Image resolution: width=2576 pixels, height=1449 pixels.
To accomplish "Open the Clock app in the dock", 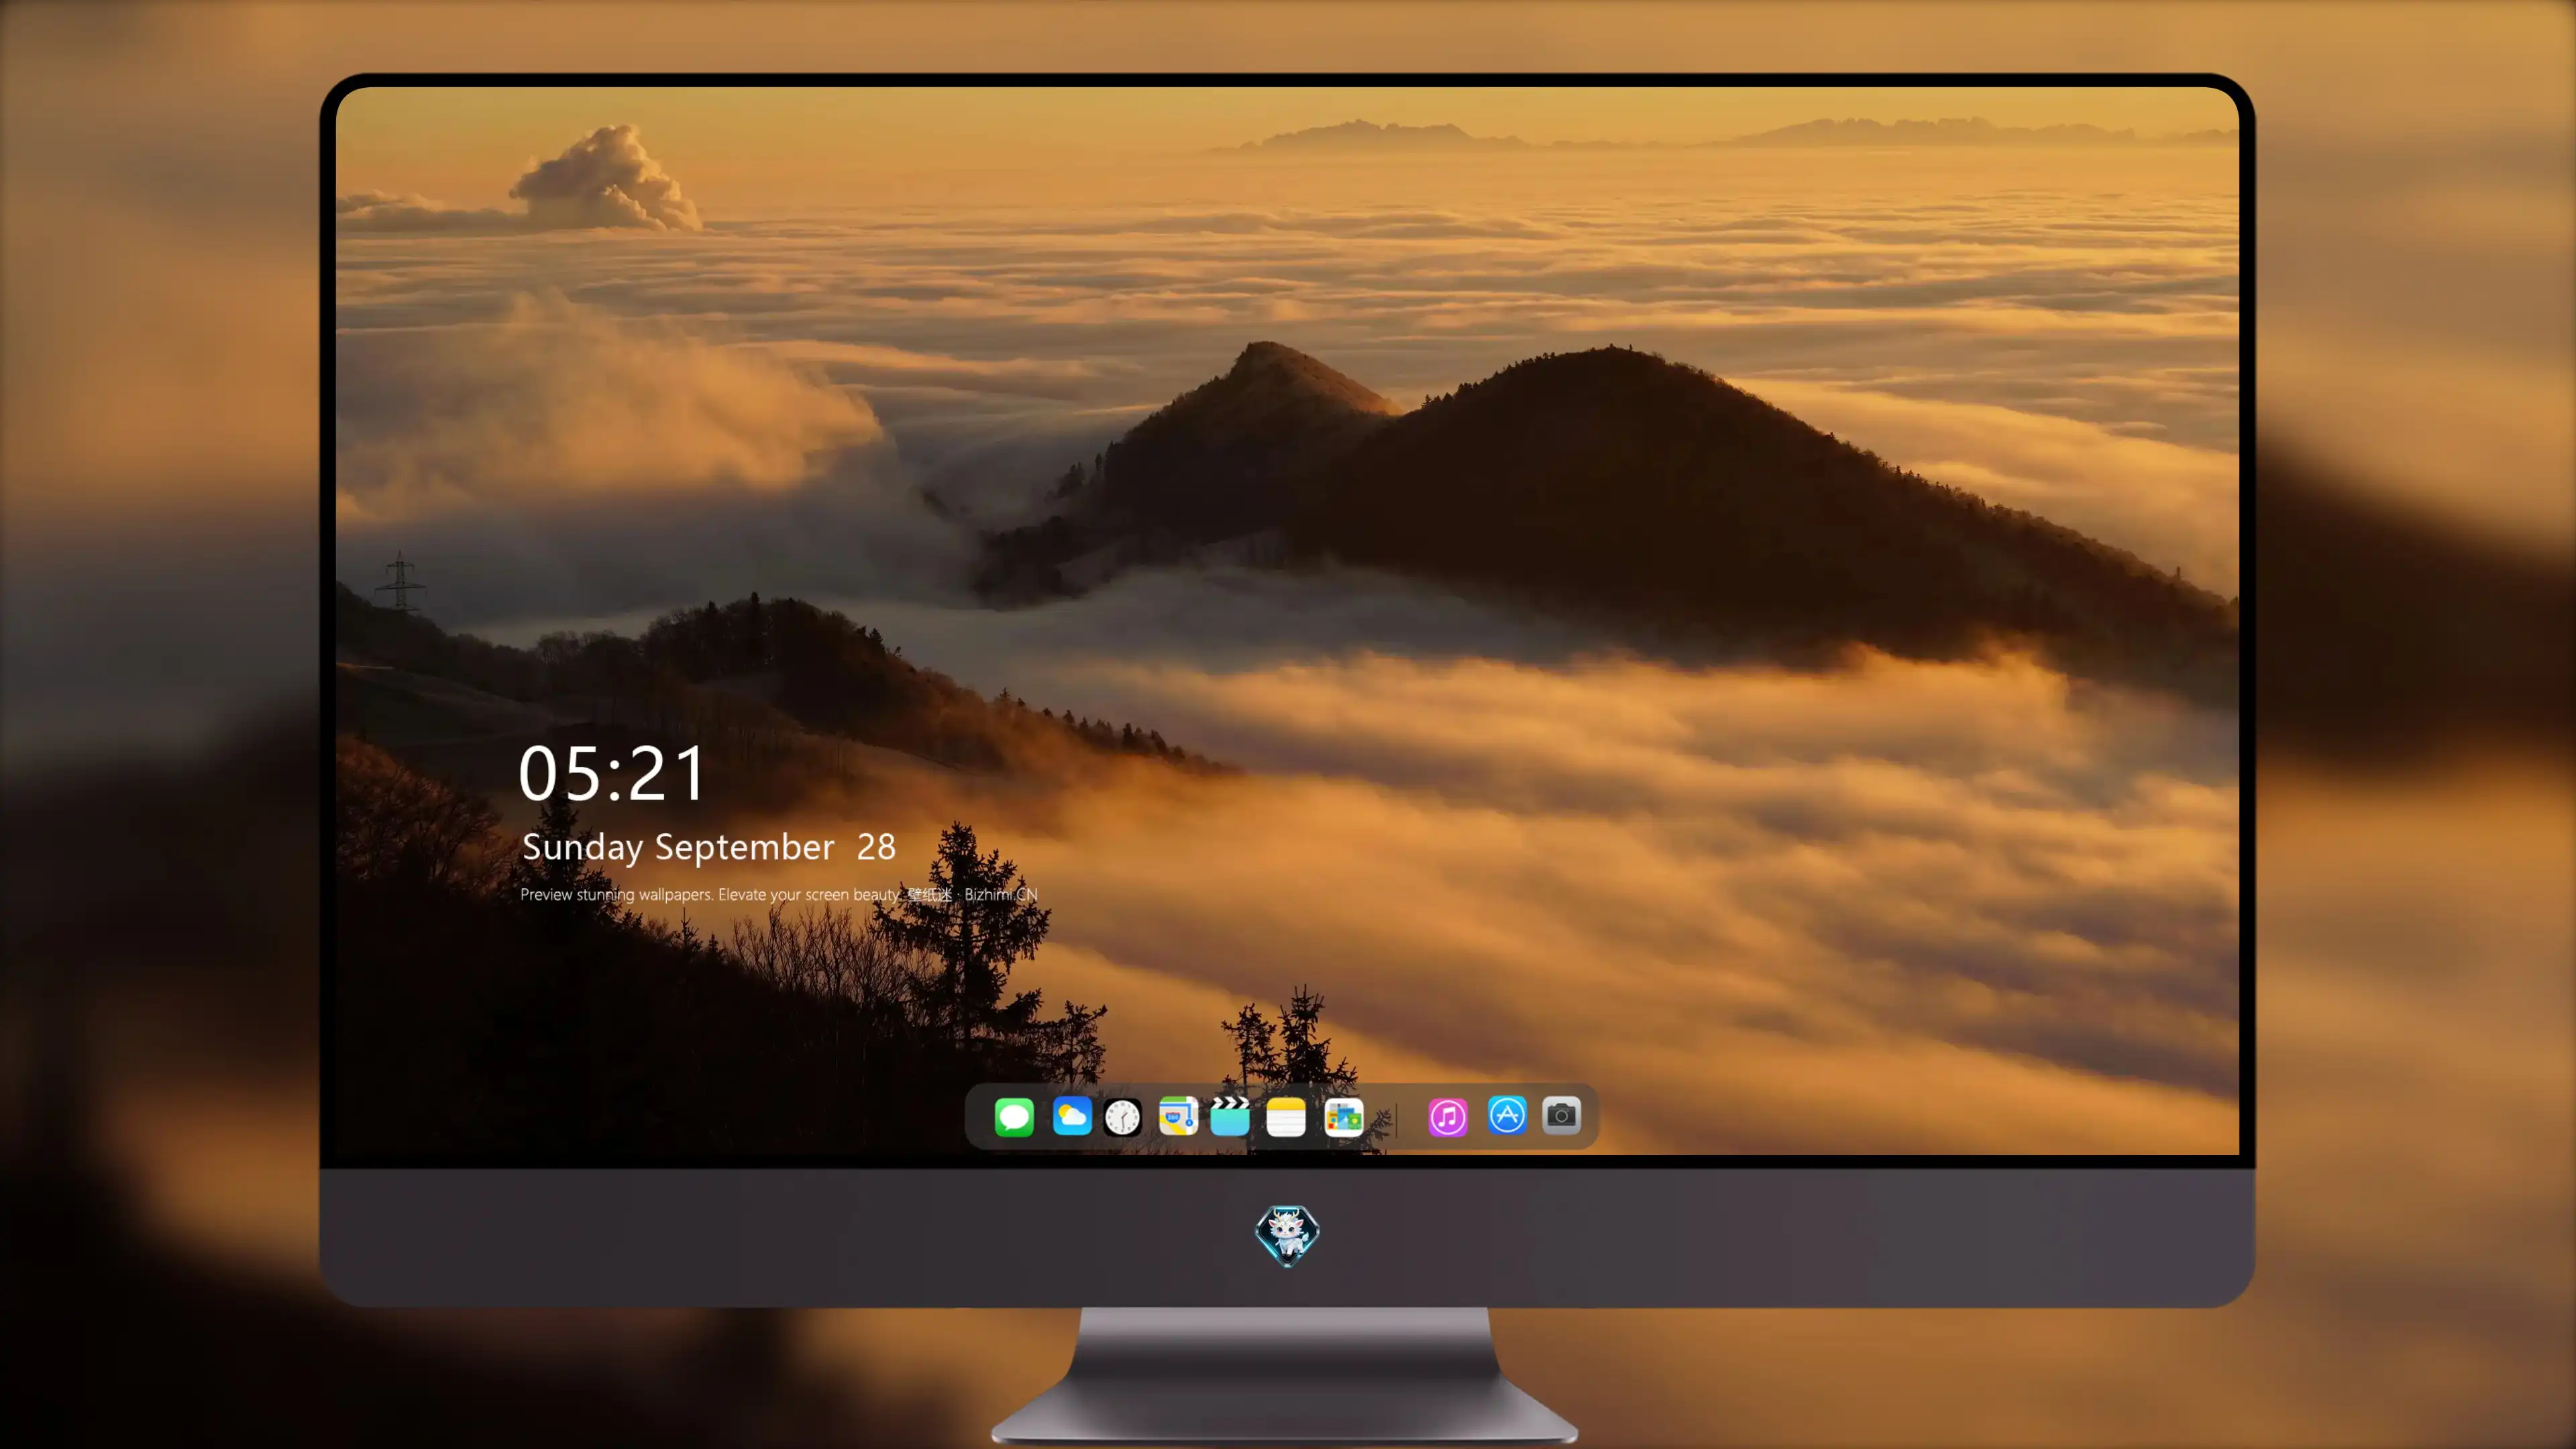I will 1122,1117.
